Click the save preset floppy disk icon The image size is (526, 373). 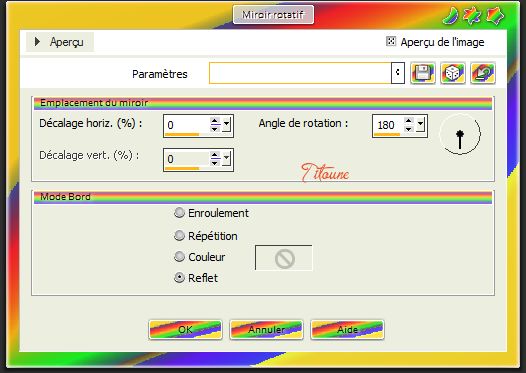(423, 73)
